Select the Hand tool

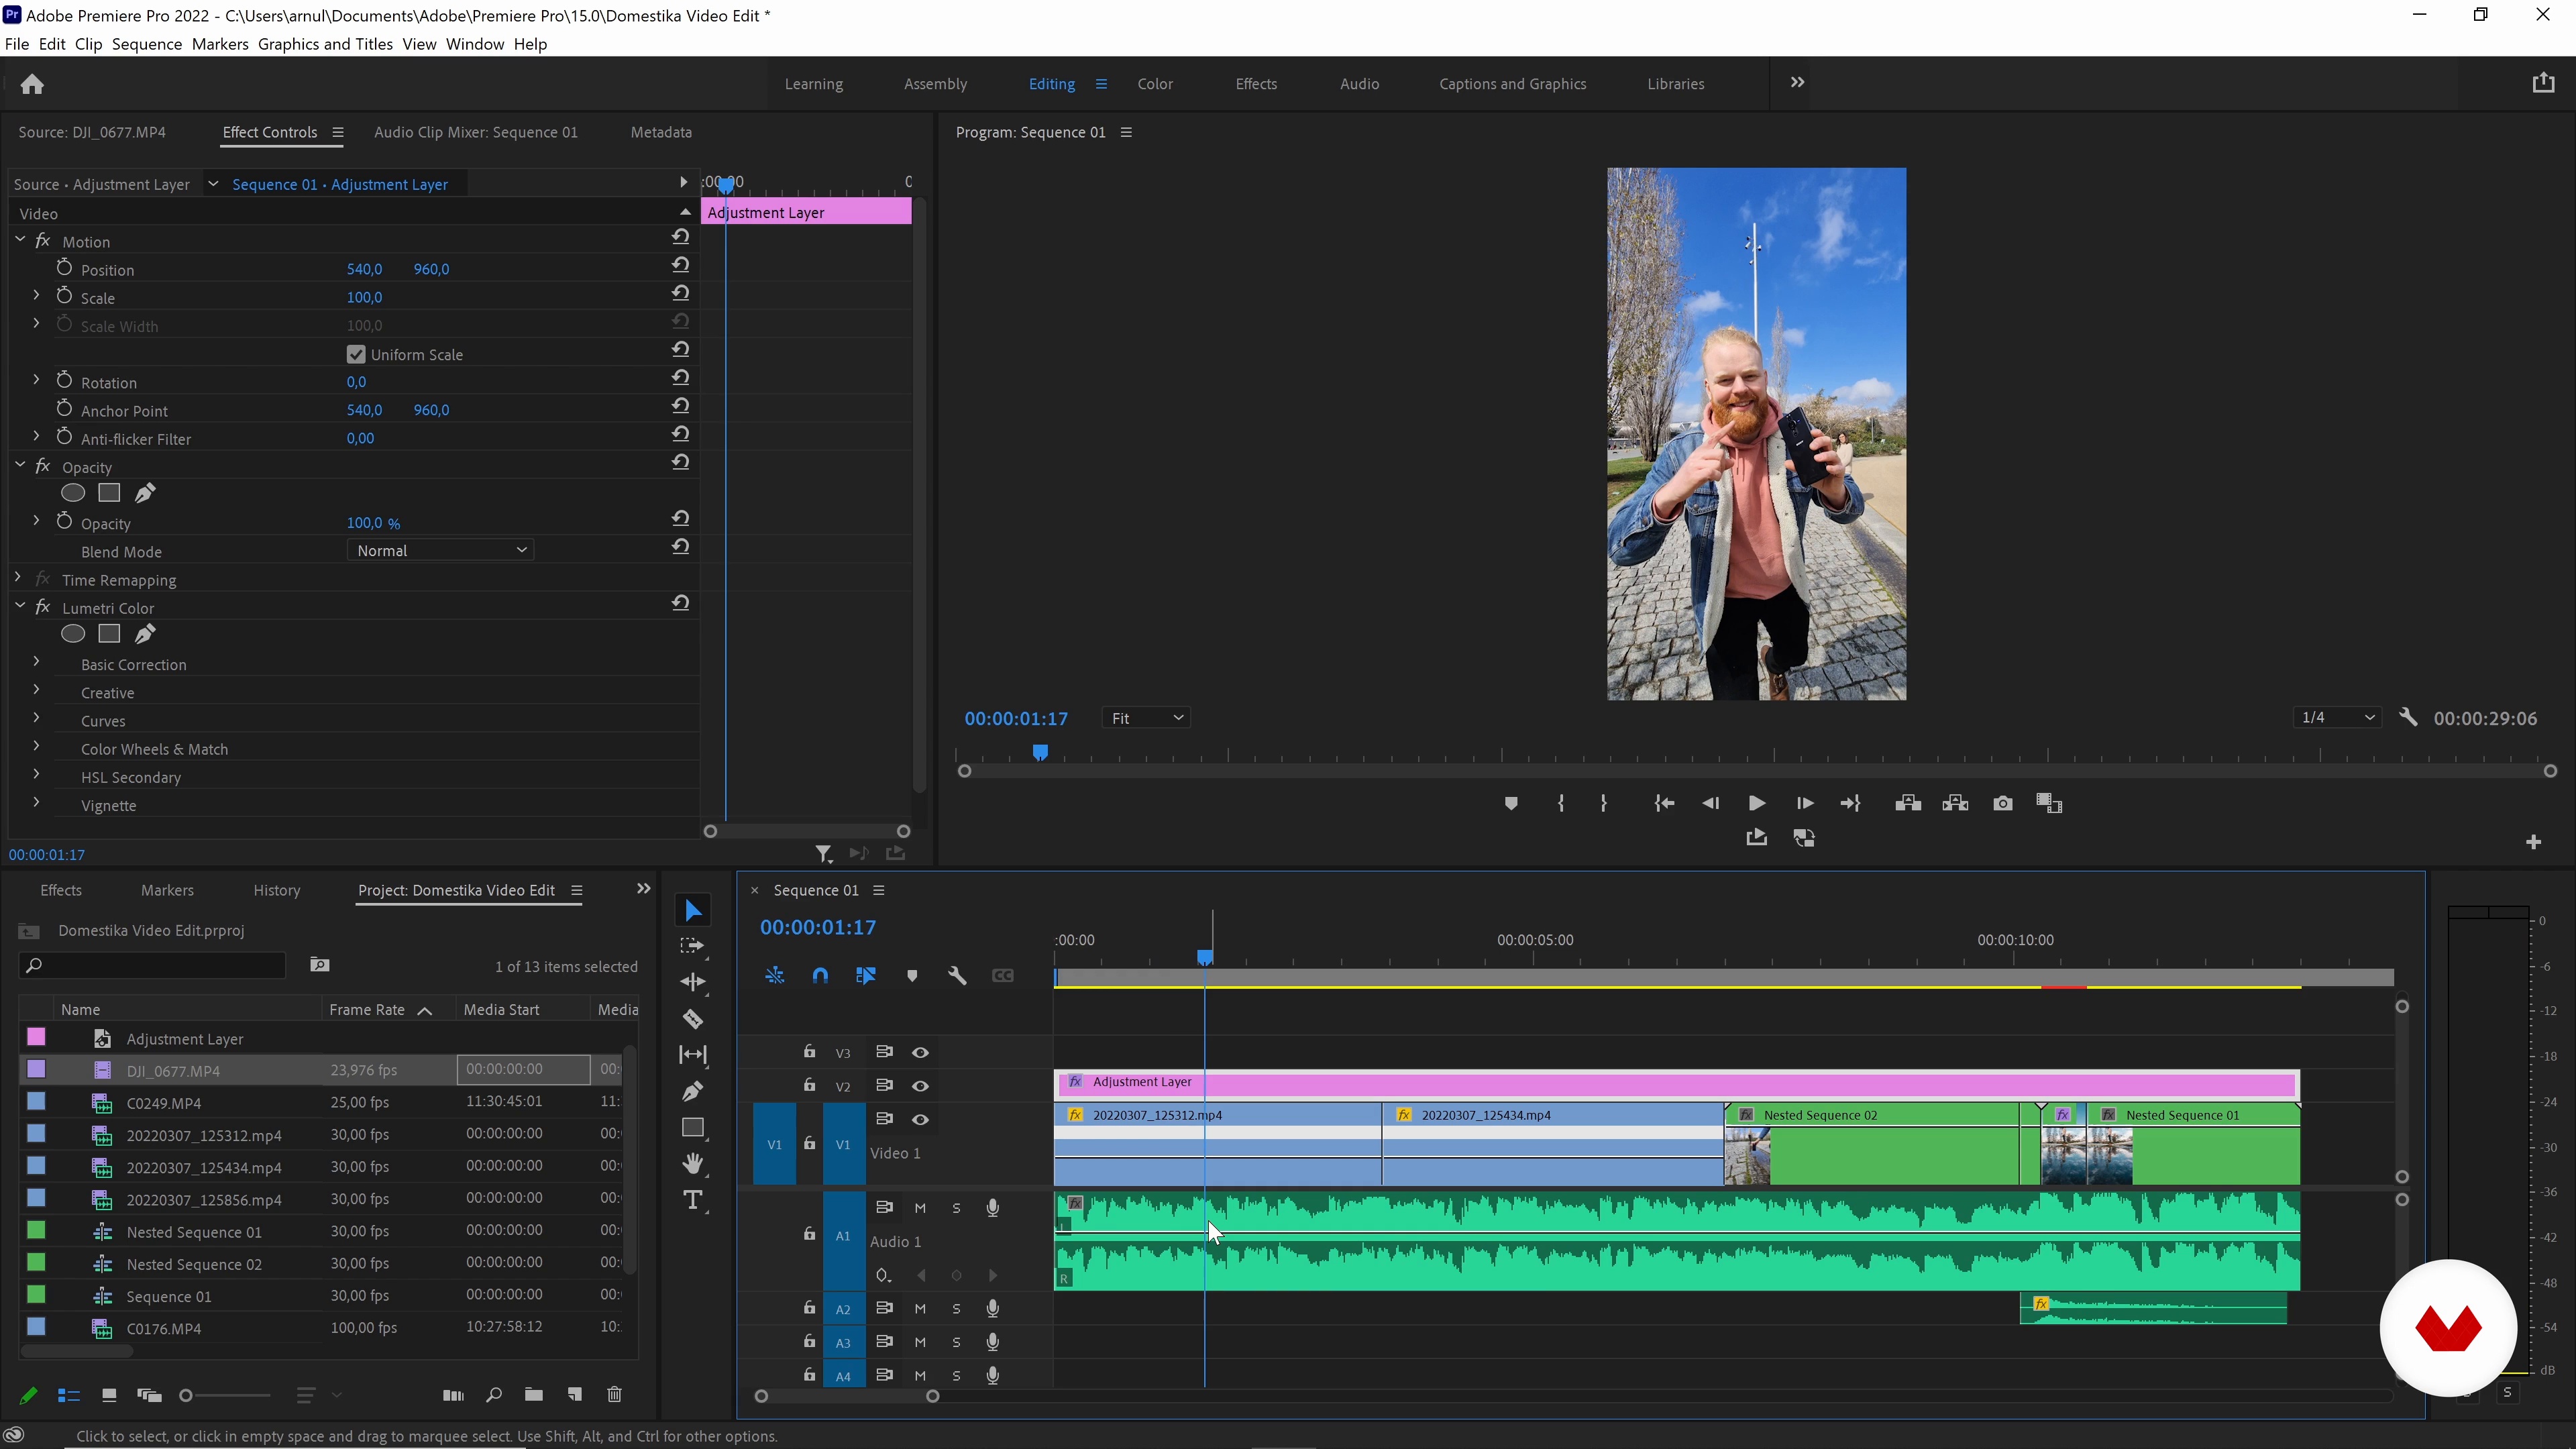(692, 1163)
